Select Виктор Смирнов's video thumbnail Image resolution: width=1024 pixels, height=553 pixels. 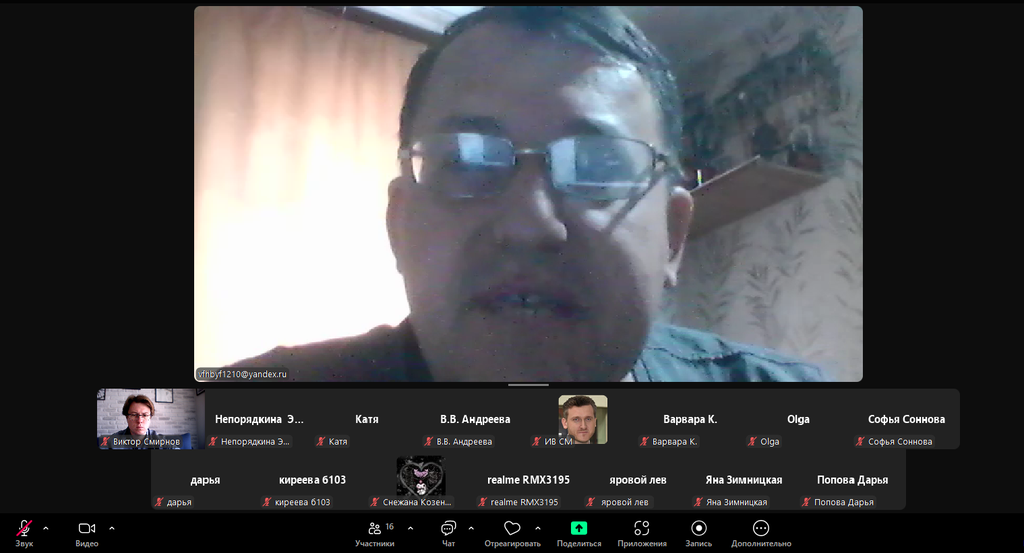(x=150, y=418)
